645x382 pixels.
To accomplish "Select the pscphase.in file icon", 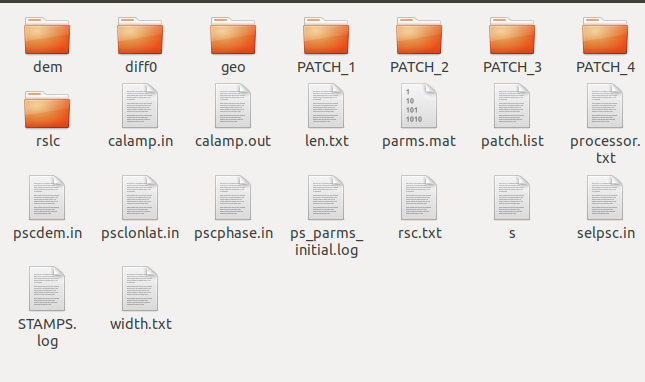I will click(233, 197).
